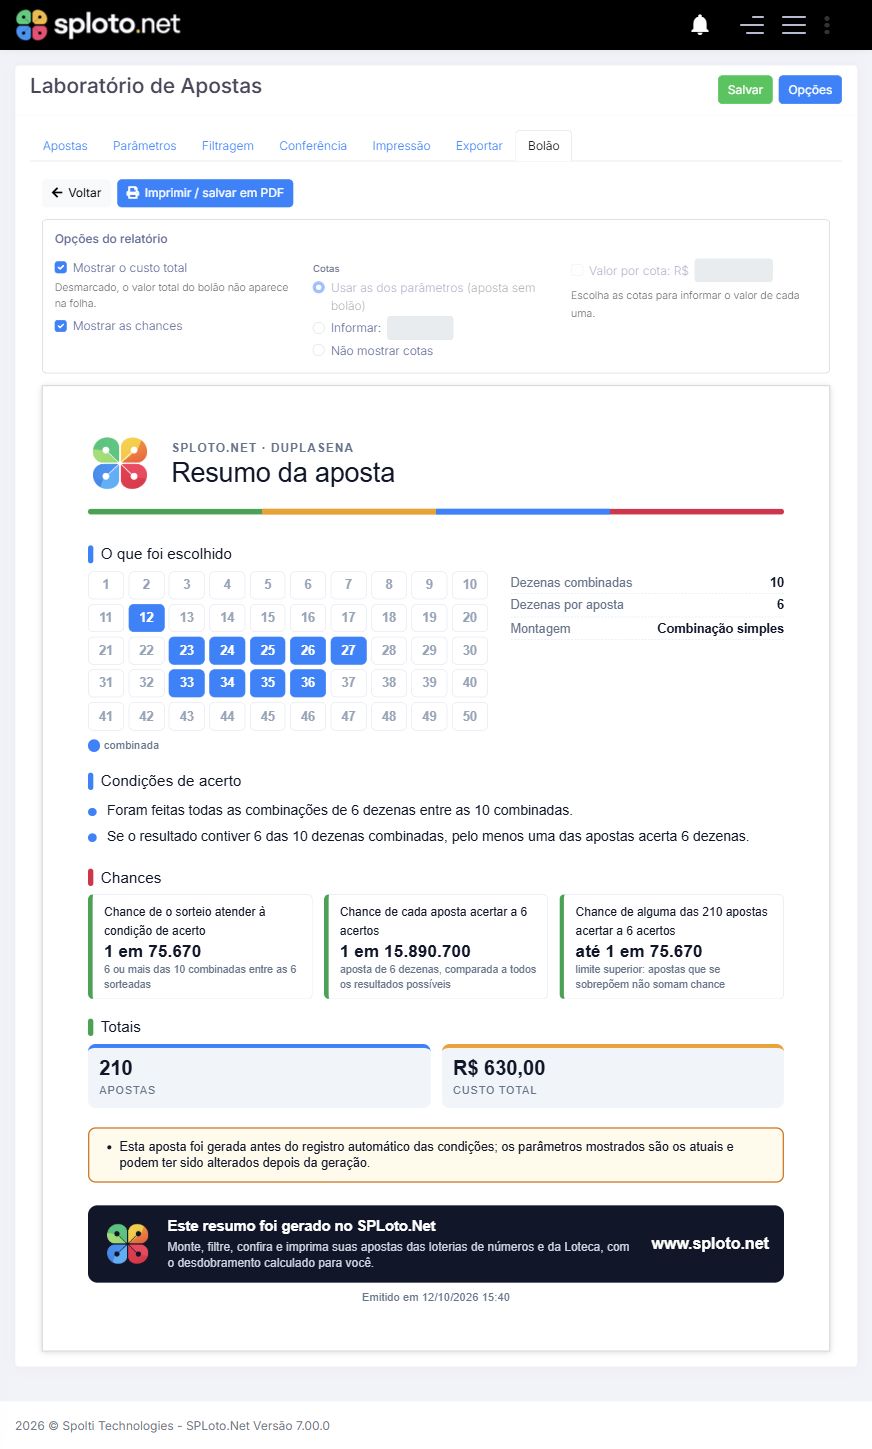Click selected number 33 in the grid
Image resolution: width=872 pixels, height=1449 pixels.
point(187,682)
